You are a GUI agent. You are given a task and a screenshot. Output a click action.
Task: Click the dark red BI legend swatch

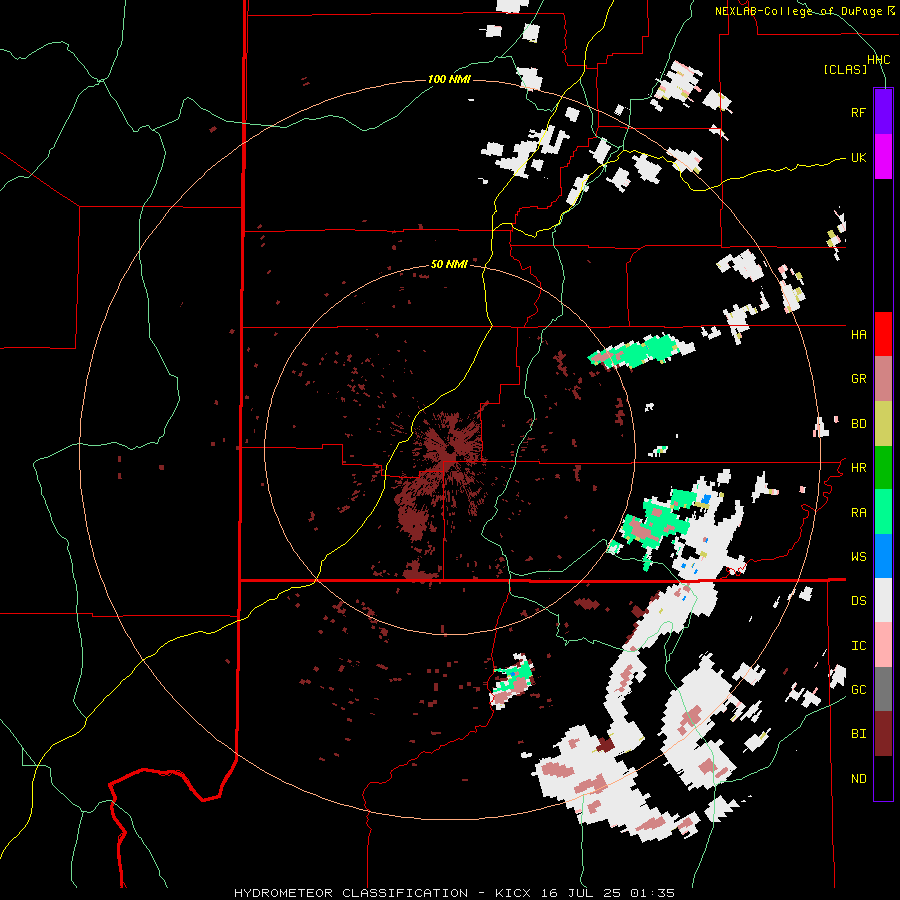(x=883, y=734)
